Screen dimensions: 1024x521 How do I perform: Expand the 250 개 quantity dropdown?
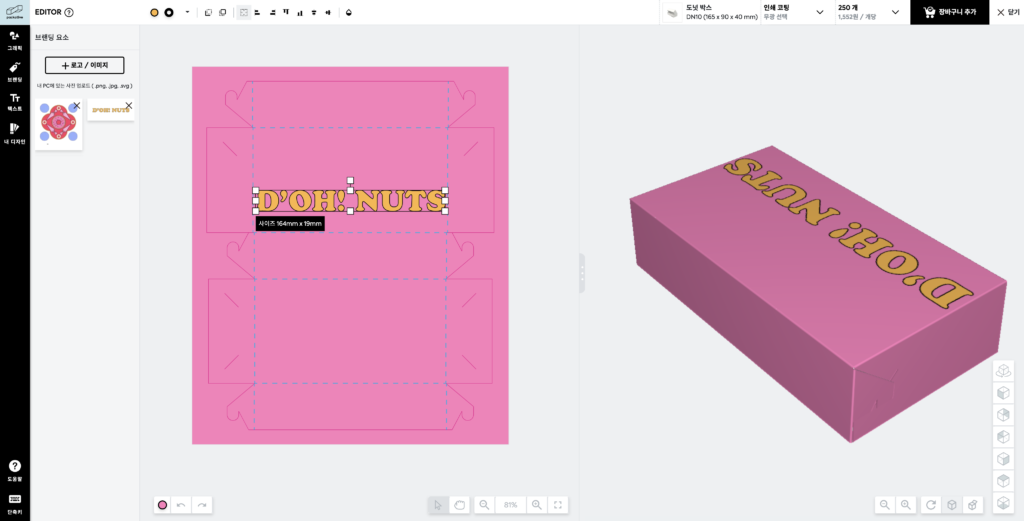point(869,12)
